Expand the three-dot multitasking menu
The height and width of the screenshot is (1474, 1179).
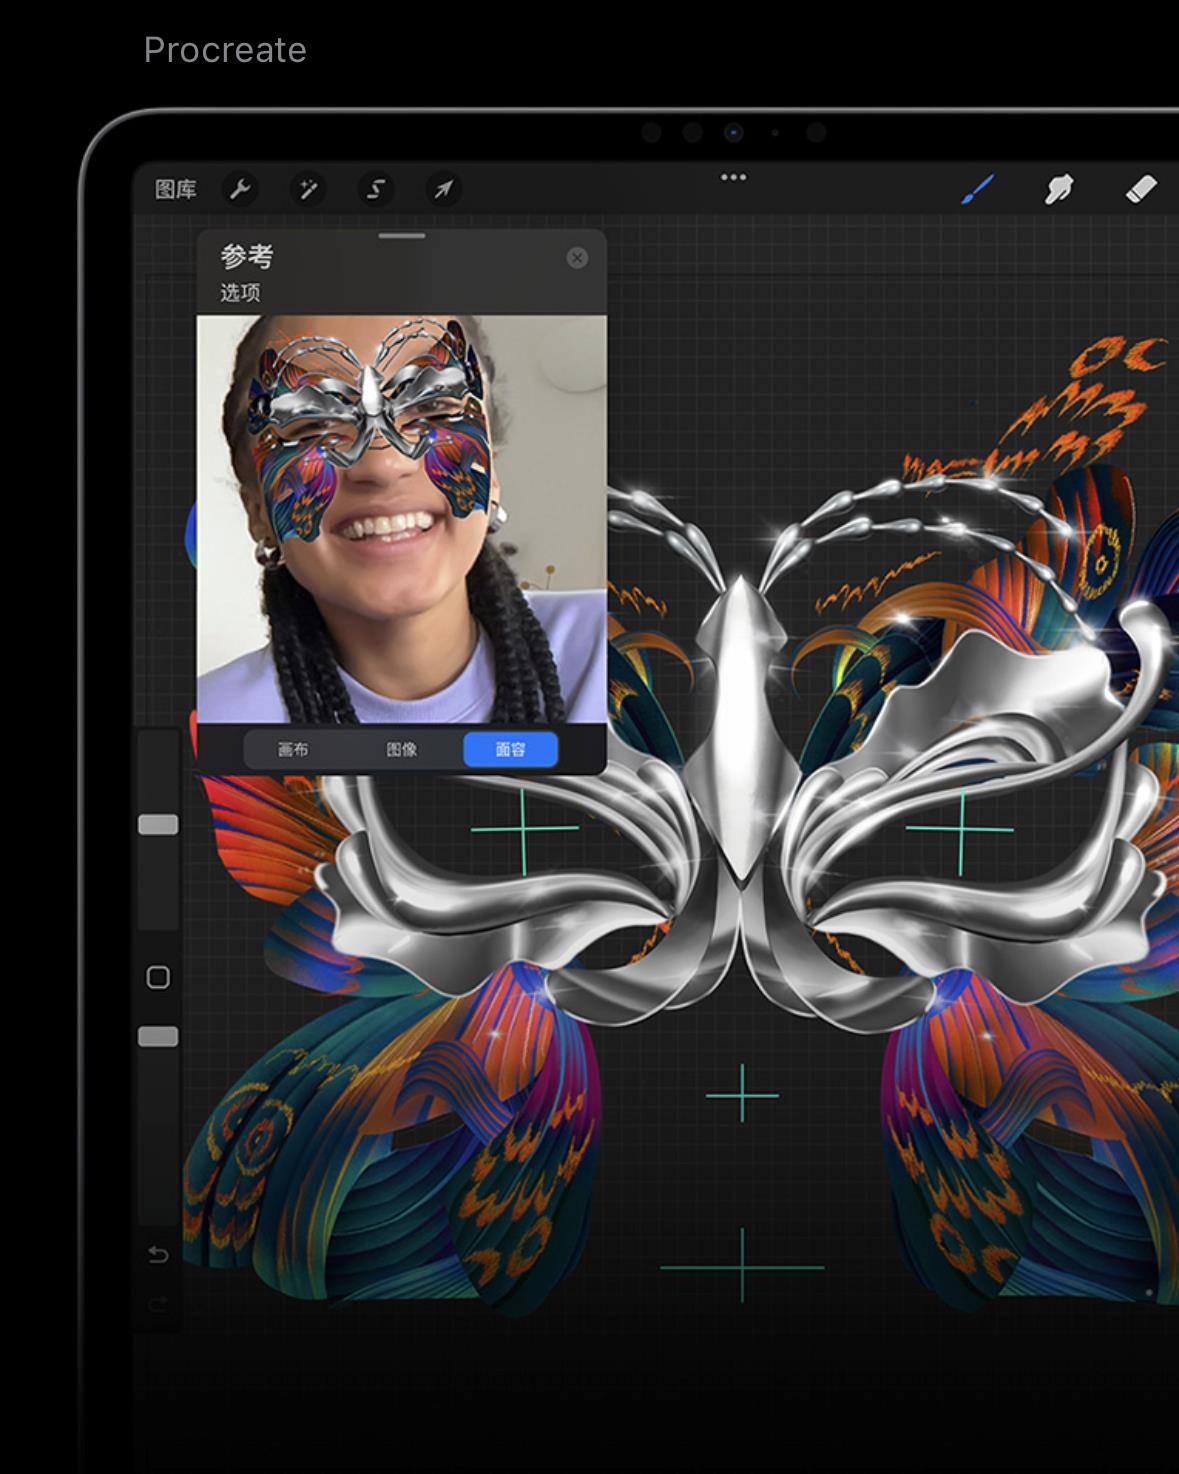(733, 177)
